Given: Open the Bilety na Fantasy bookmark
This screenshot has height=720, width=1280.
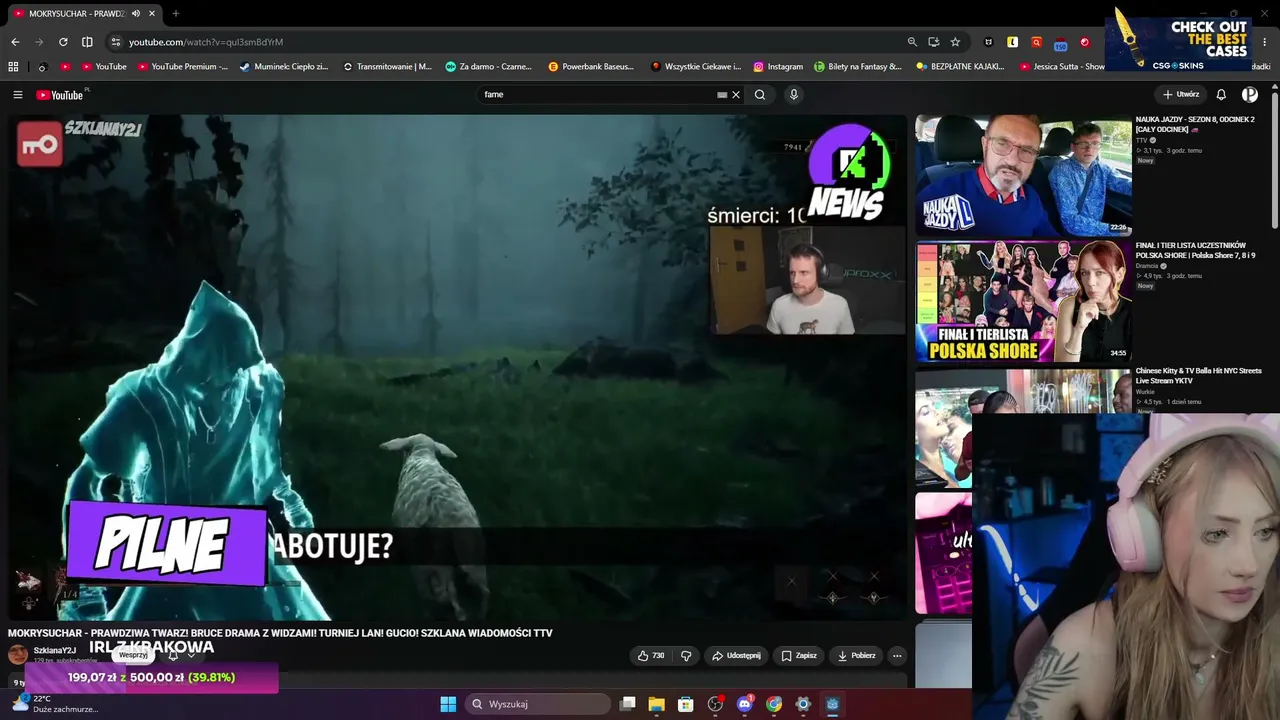Looking at the screenshot, I should tap(858, 67).
